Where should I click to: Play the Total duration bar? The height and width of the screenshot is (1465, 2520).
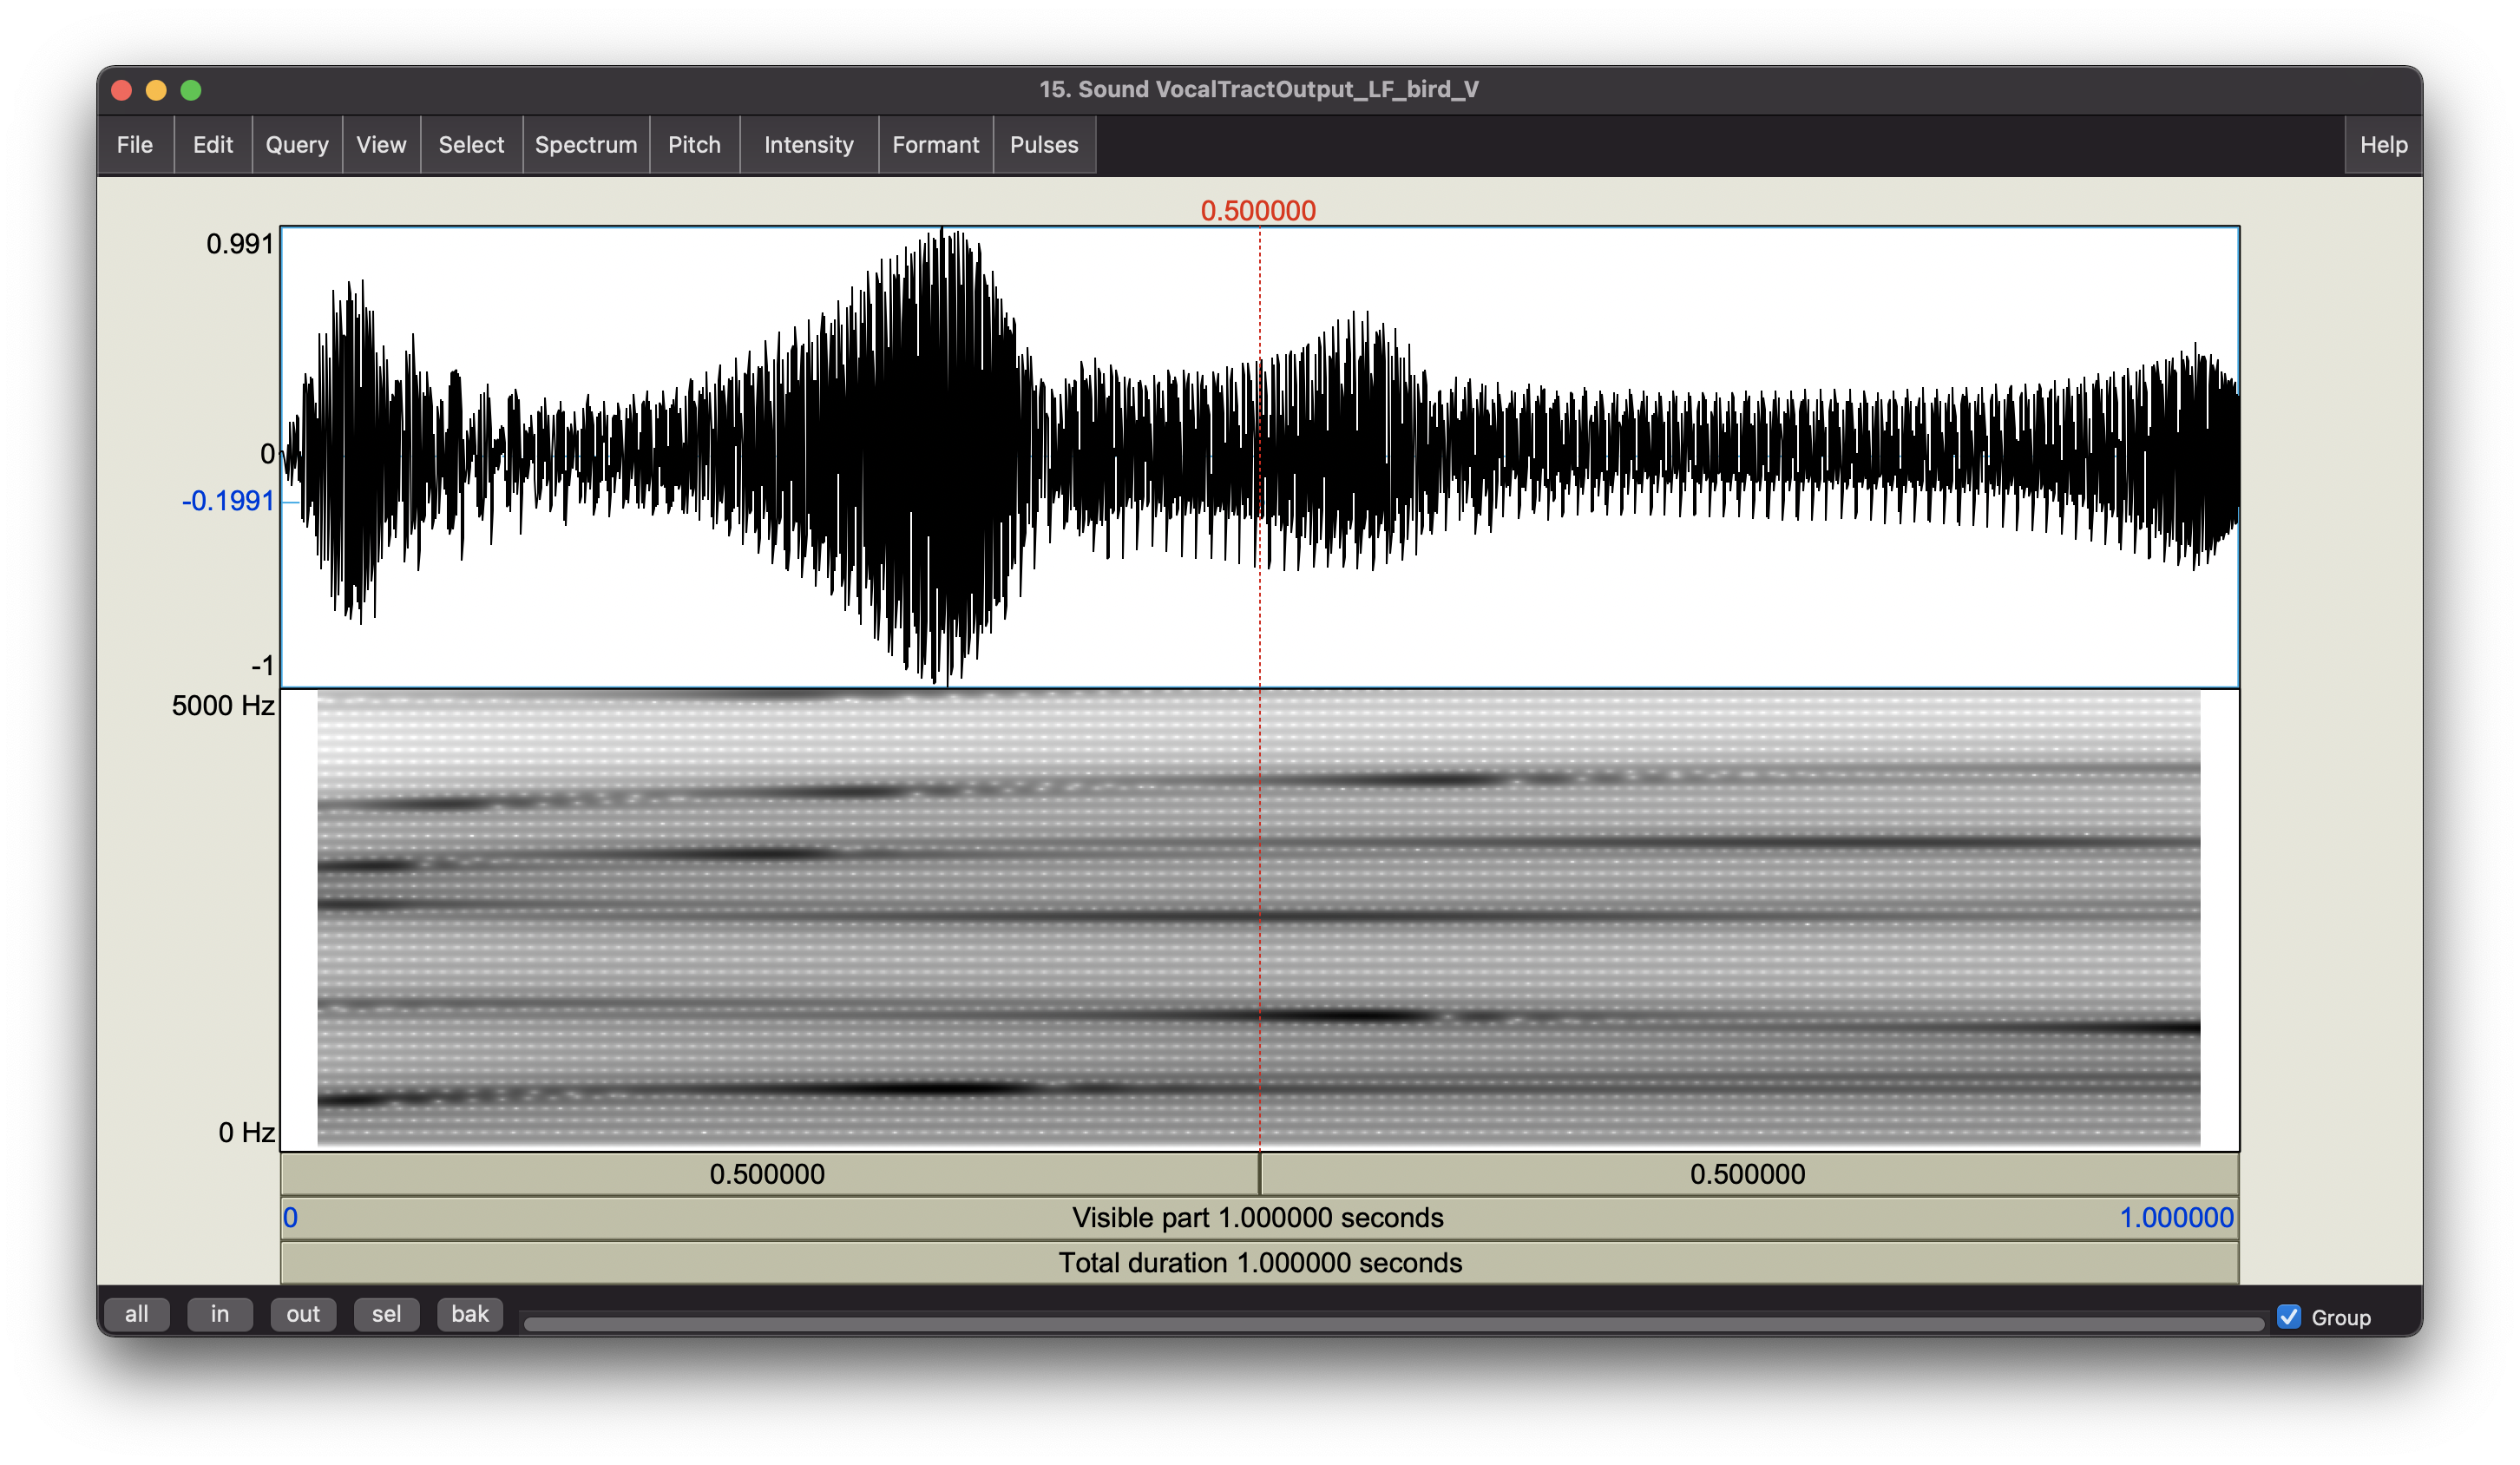(x=1259, y=1263)
